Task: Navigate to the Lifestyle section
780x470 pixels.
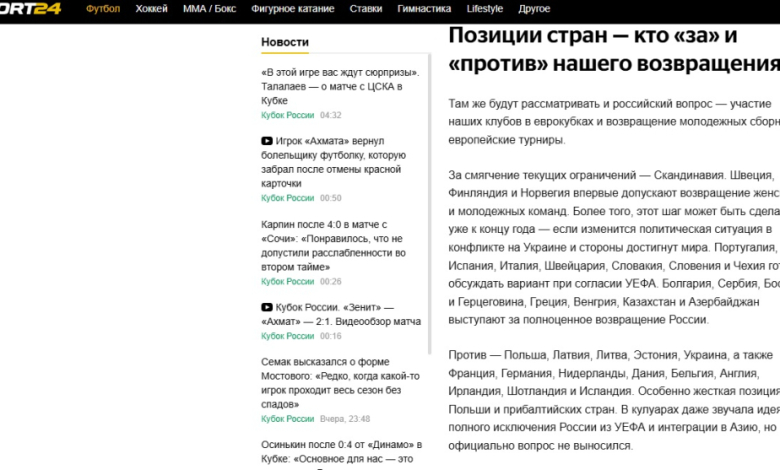Action: tap(485, 9)
